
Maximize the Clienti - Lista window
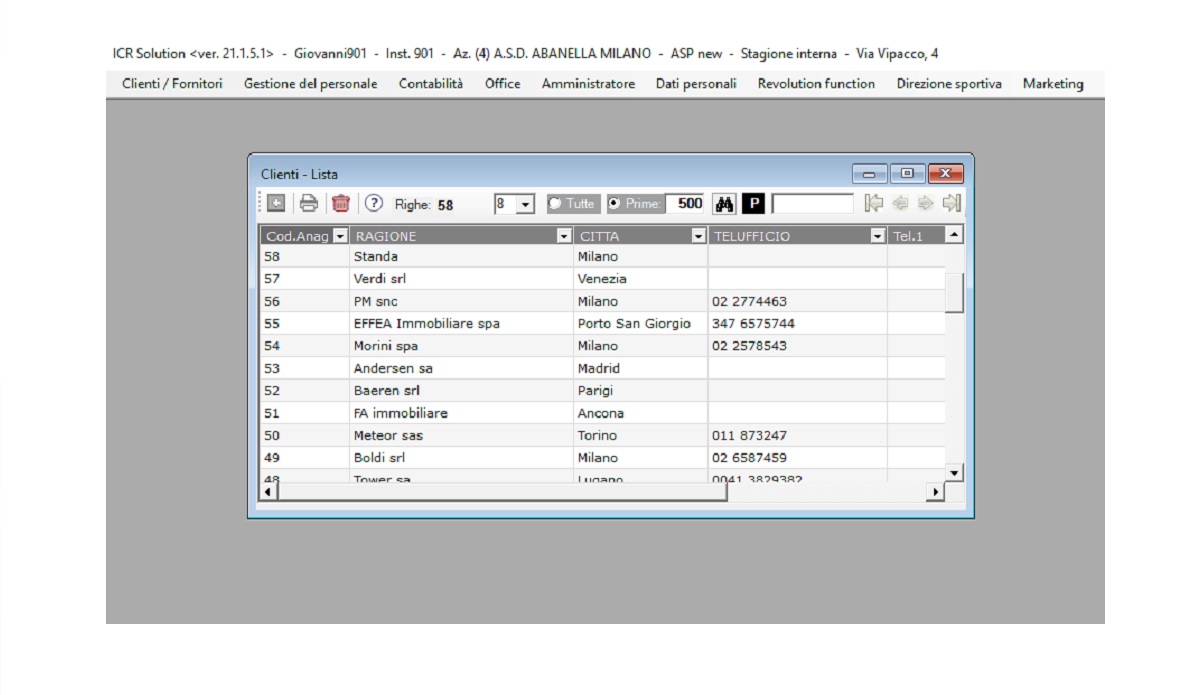point(907,174)
